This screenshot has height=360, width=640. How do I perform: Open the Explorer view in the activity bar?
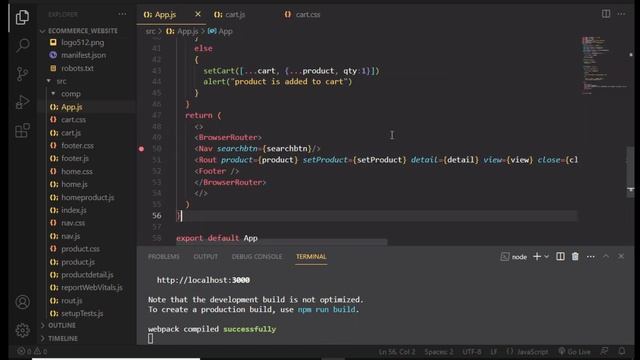[x=22, y=17]
